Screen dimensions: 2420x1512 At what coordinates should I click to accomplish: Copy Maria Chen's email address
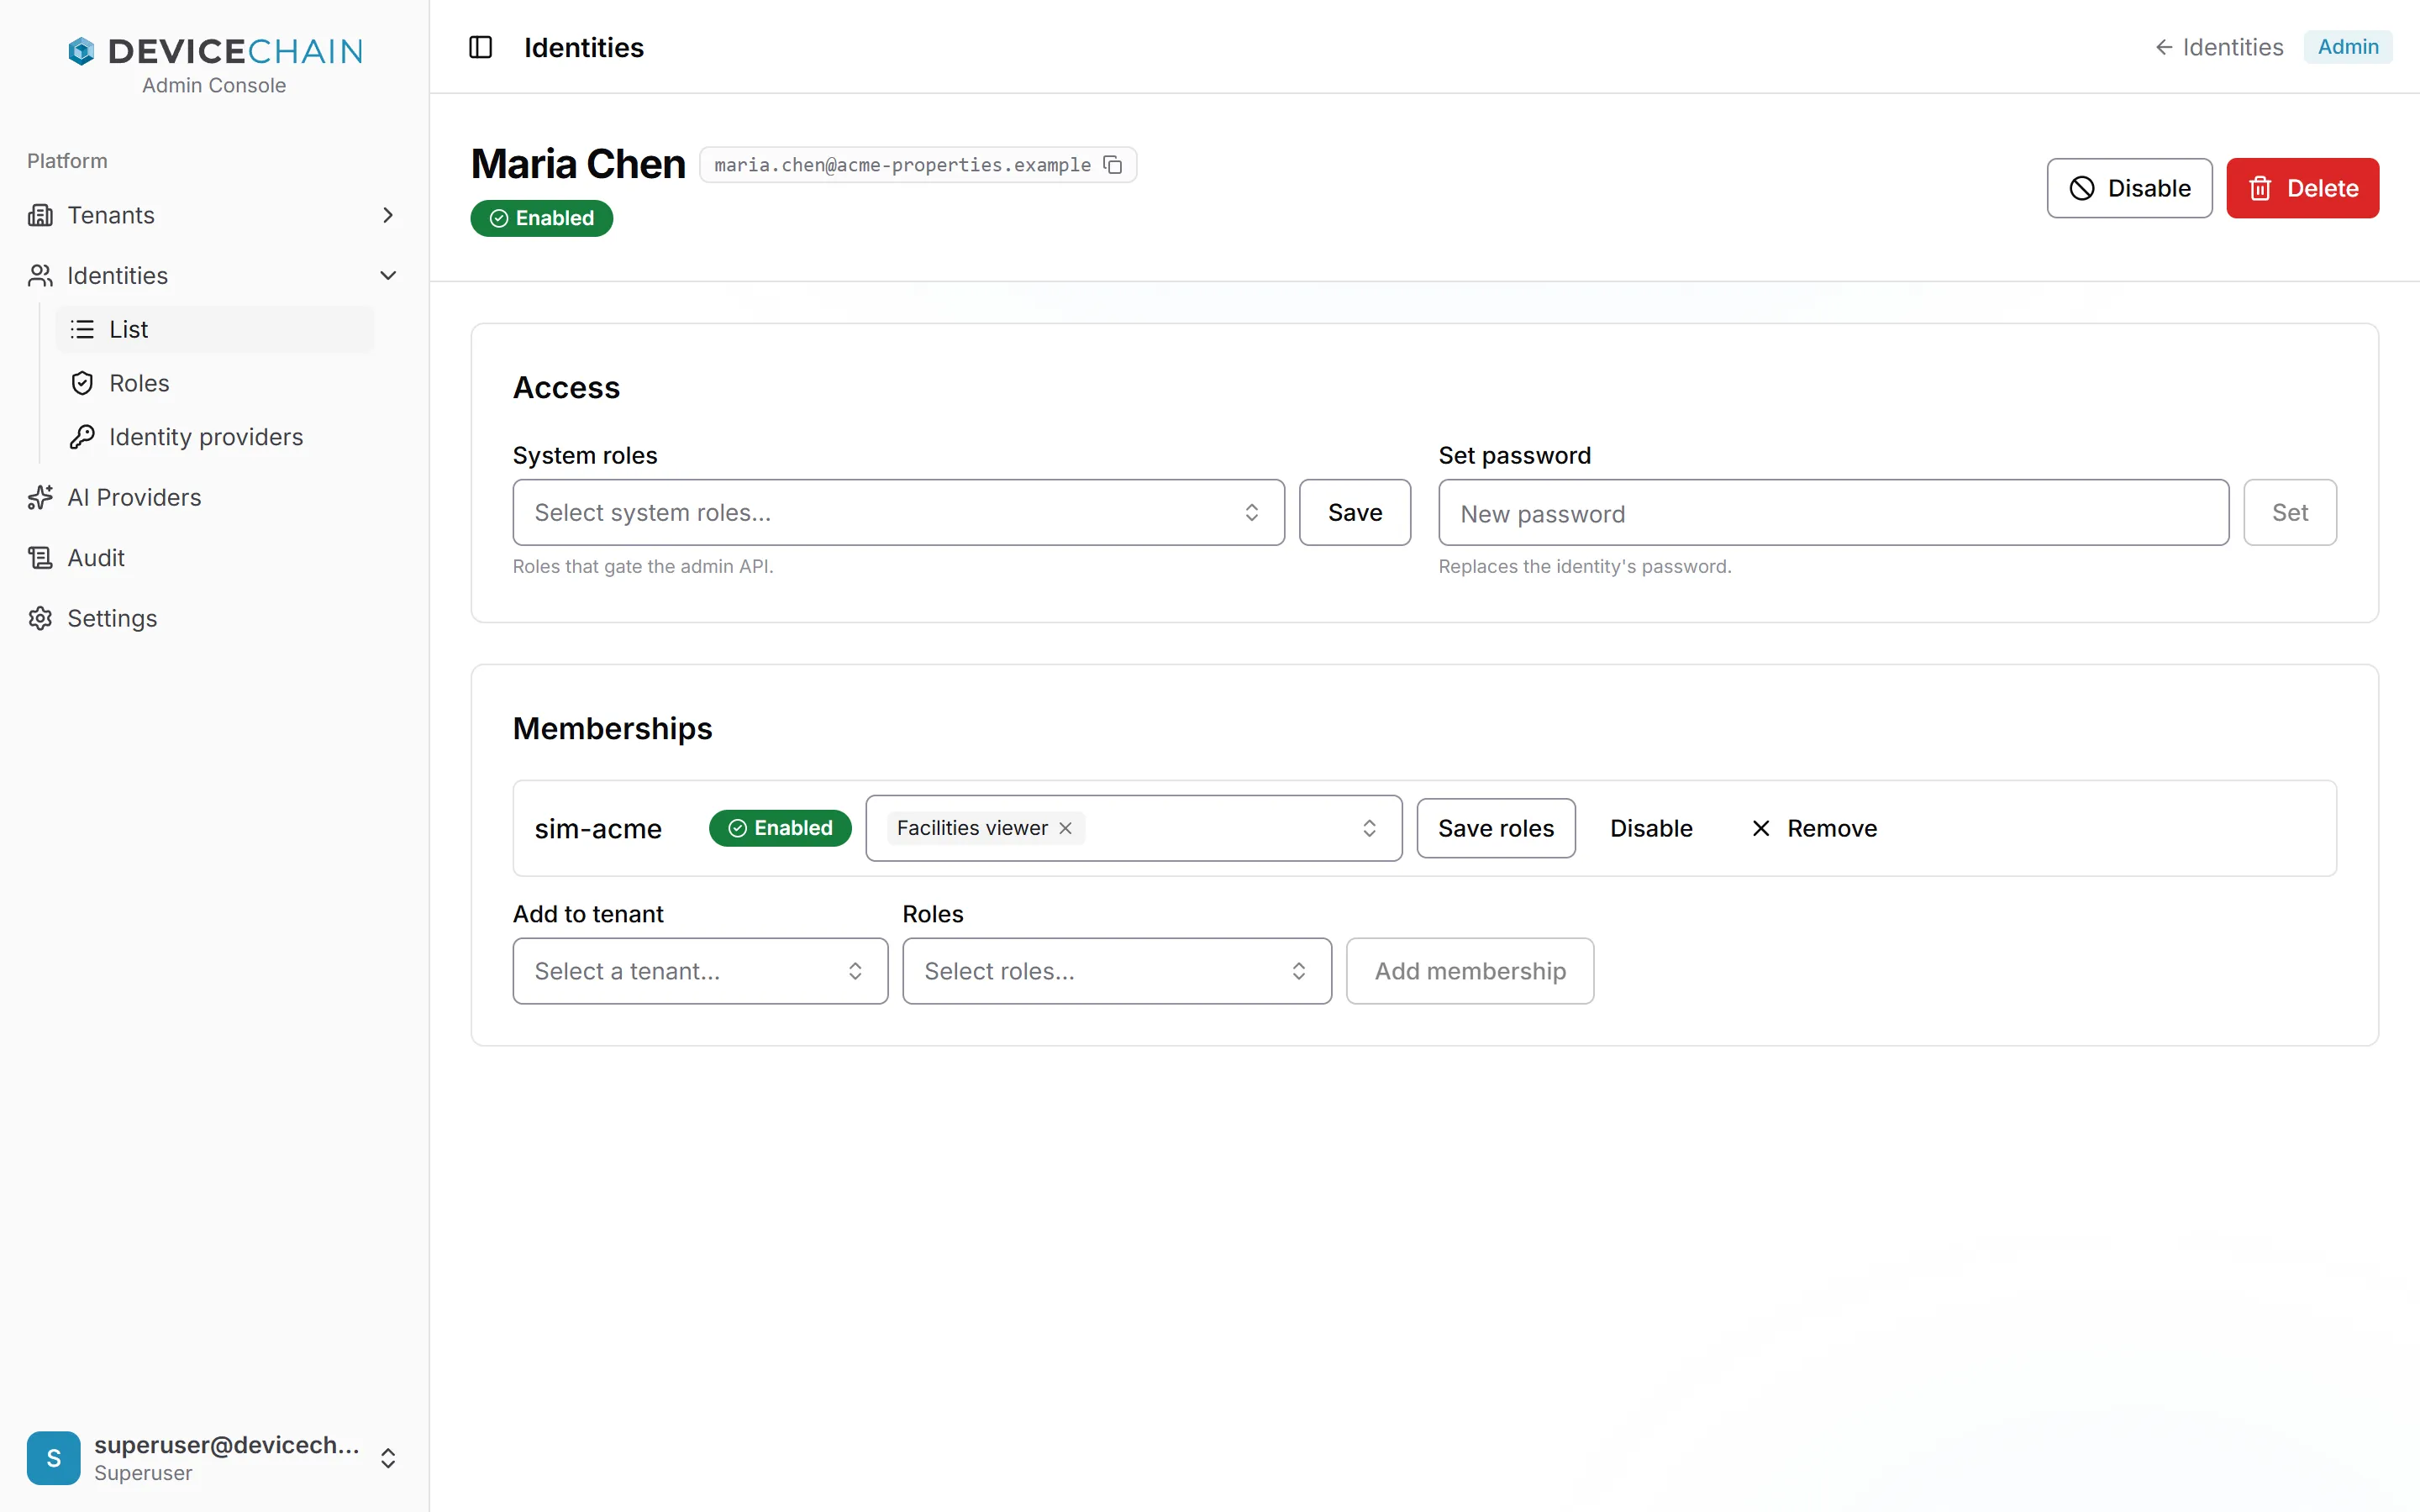(x=1113, y=164)
